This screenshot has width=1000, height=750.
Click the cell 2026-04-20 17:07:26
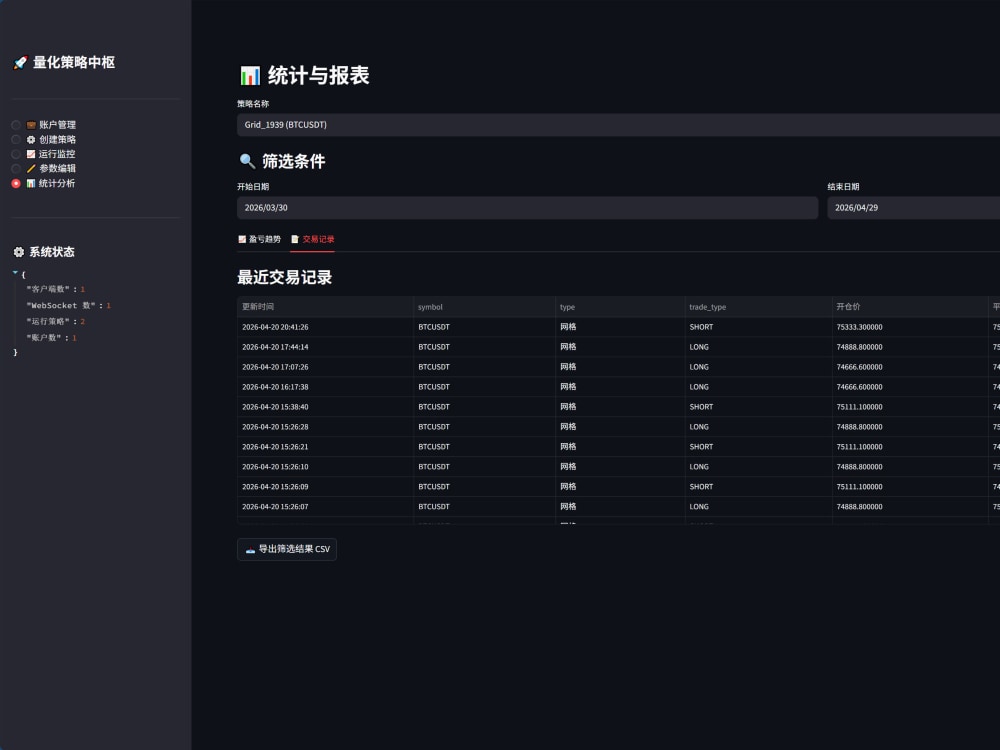click(325, 367)
